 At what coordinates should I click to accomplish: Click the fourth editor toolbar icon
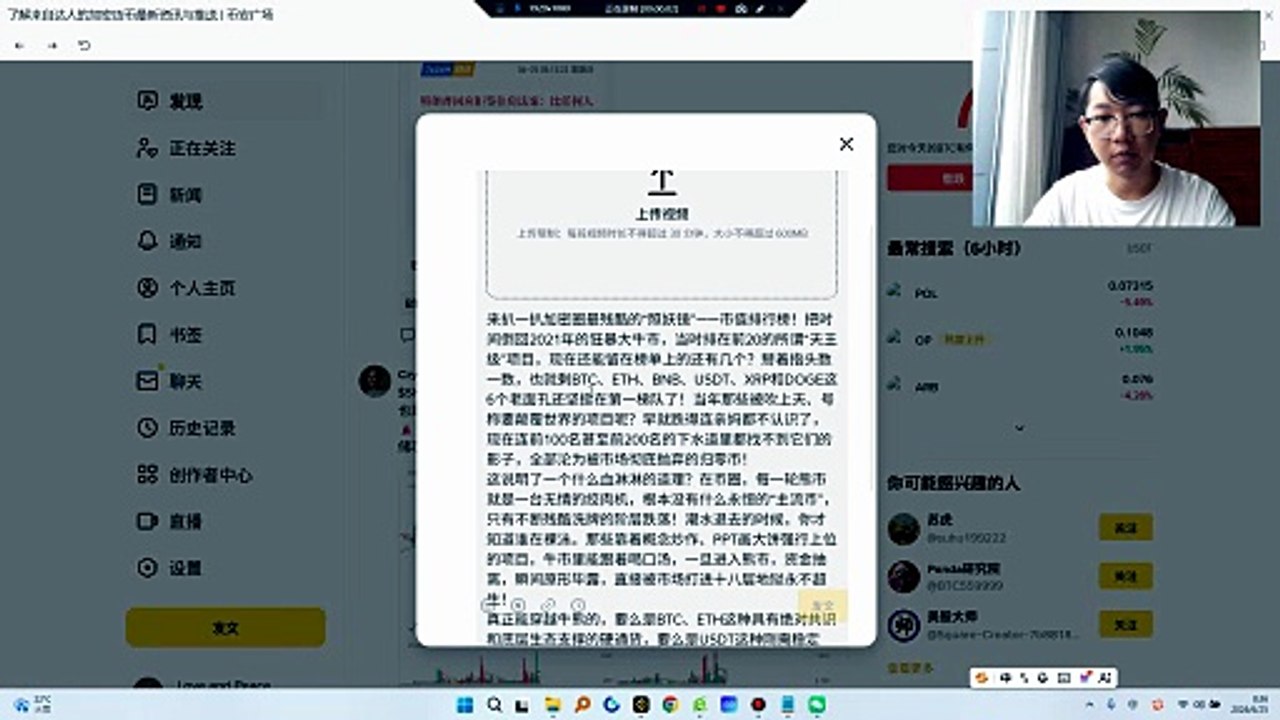(x=578, y=605)
